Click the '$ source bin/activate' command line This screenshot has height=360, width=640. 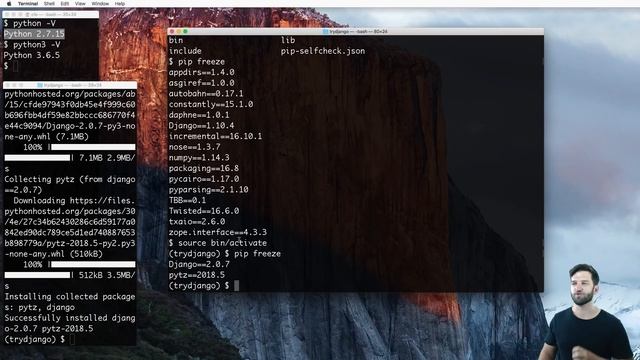click(218, 243)
